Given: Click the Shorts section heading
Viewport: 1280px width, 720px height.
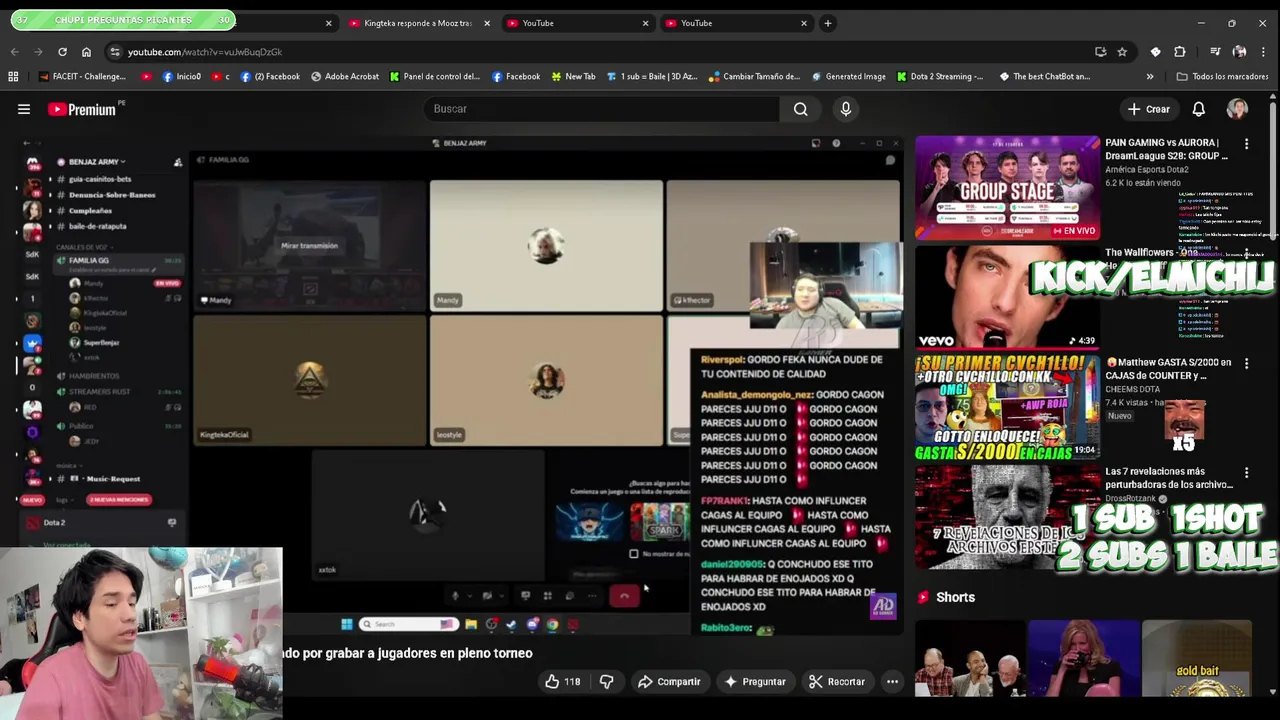Looking at the screenshot, I should (955, 597).
